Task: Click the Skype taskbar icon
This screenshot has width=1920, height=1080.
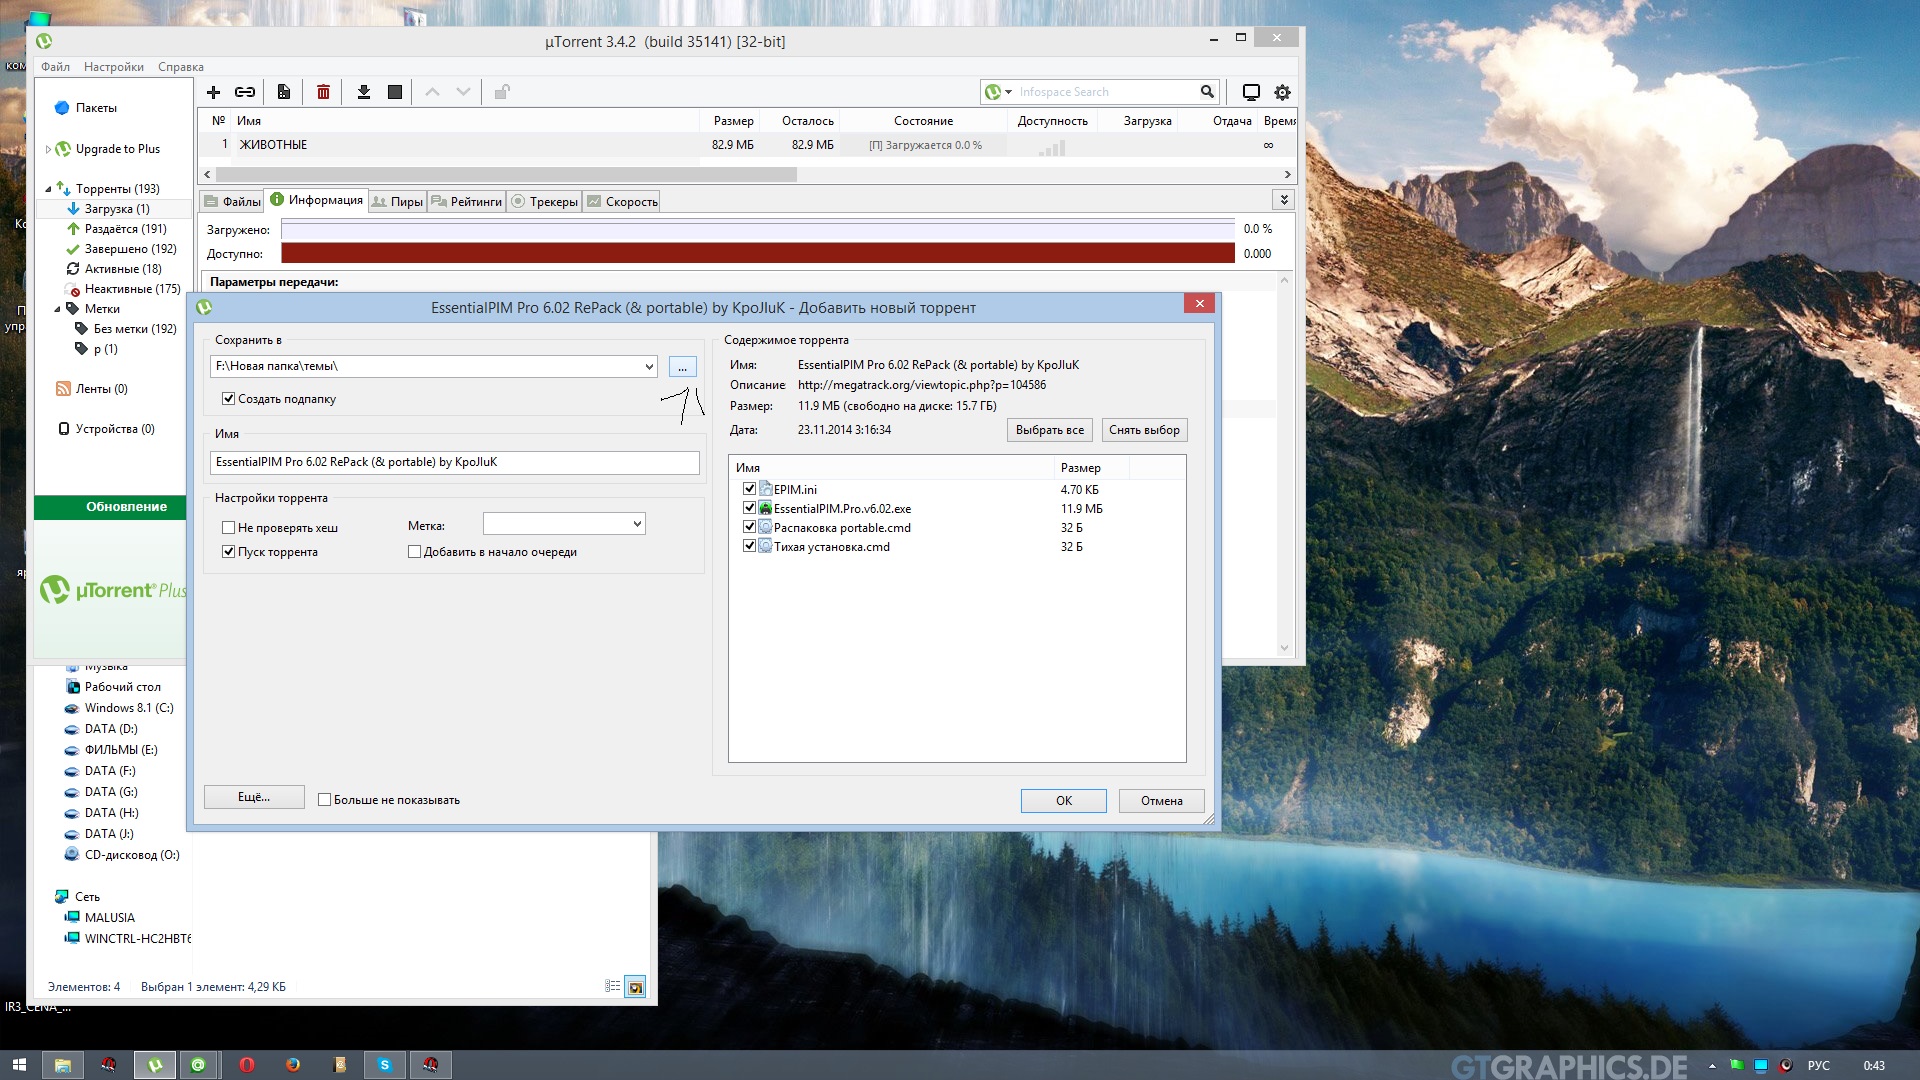Action: (385, 1065)
